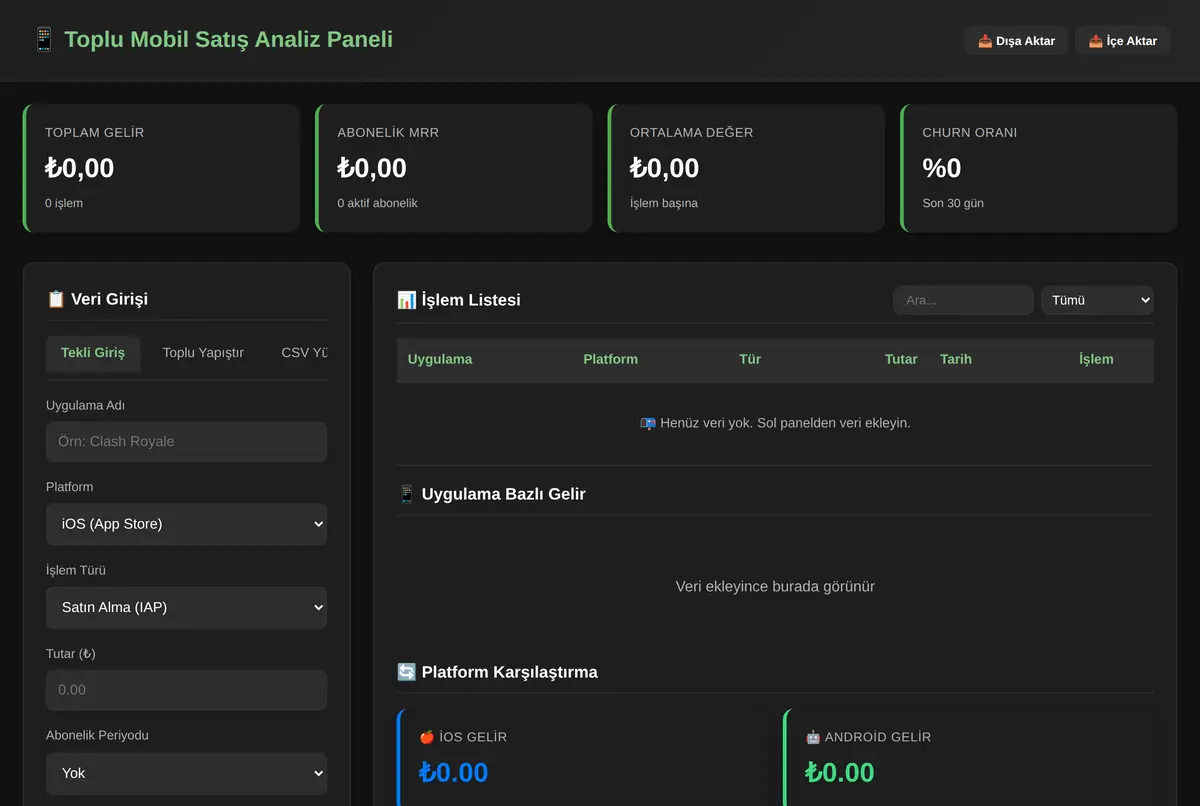Viewport: 1200px width, 806px height.
Task: Switch to the Tekli Giriş tab
Action: (93, 353)
